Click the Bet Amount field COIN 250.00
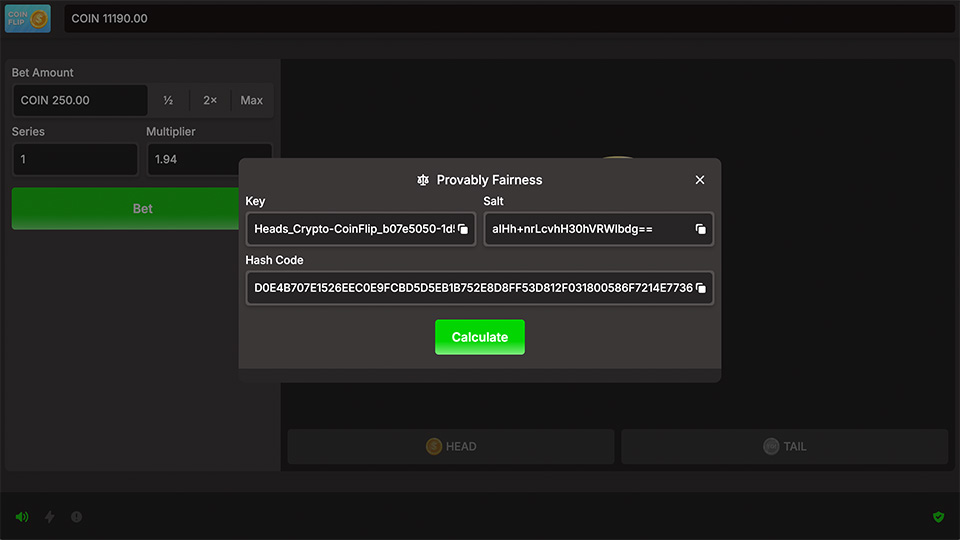Viewport: 960px width, 540px height. click(80, 100)
